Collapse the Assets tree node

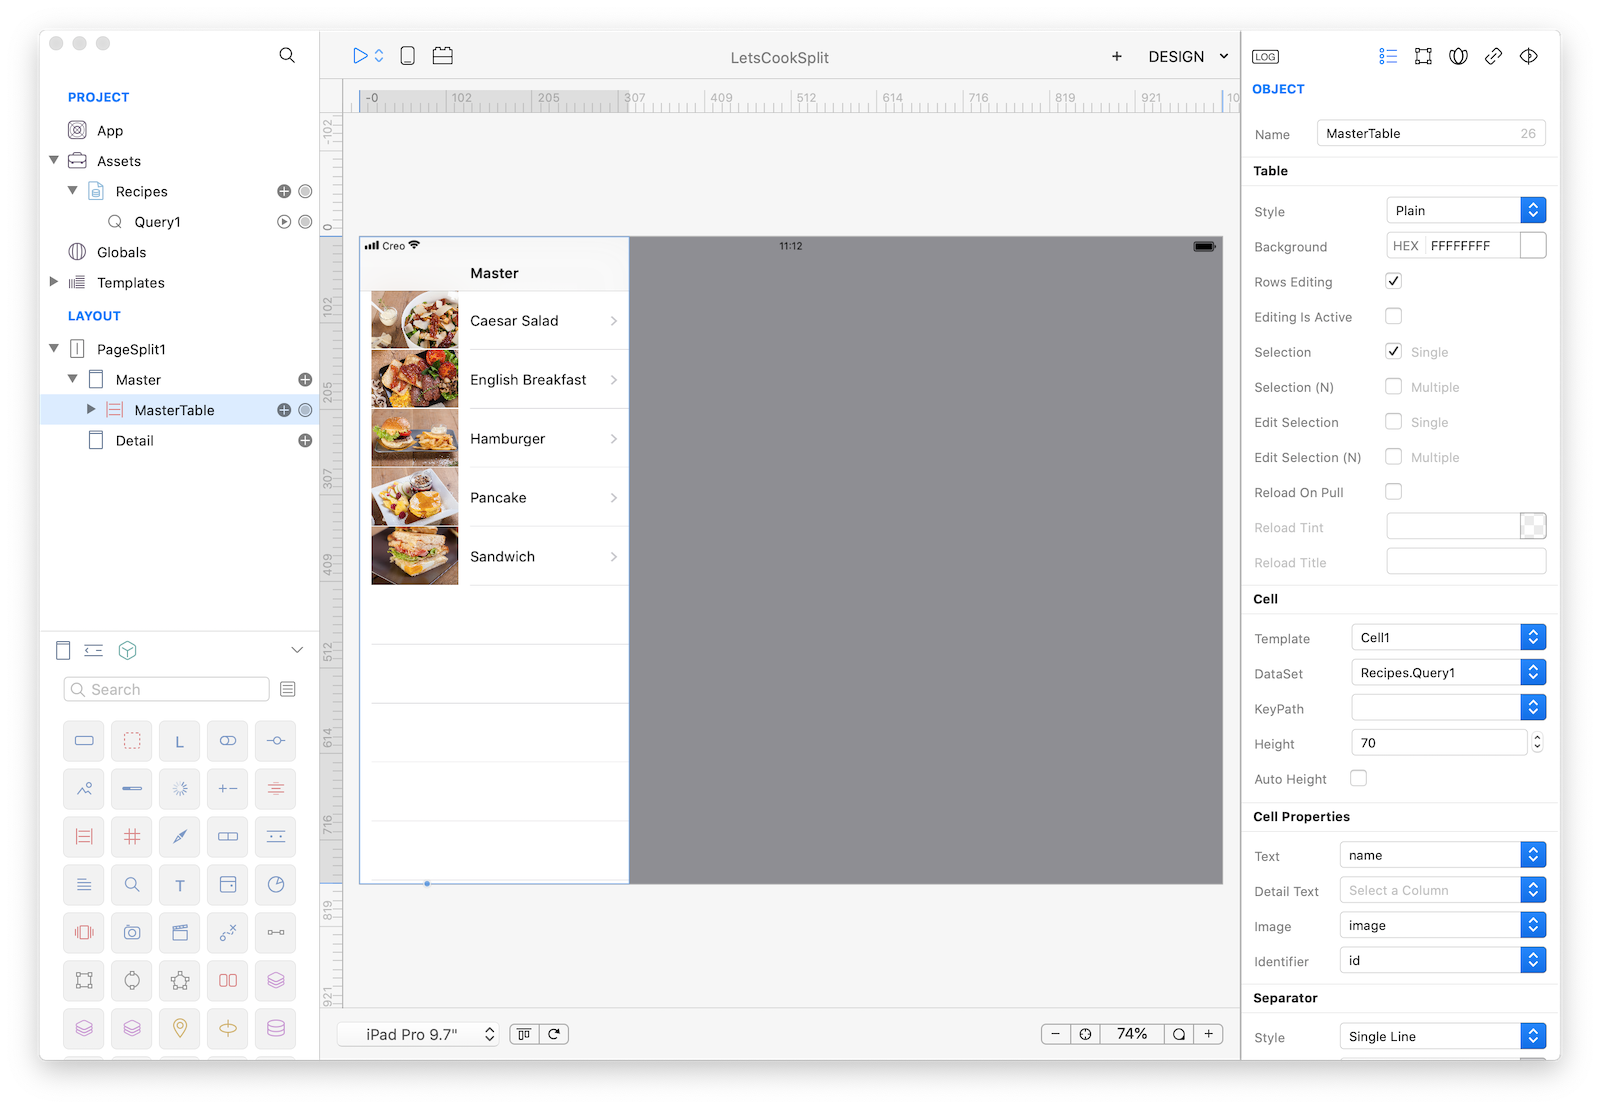point(54,160)
